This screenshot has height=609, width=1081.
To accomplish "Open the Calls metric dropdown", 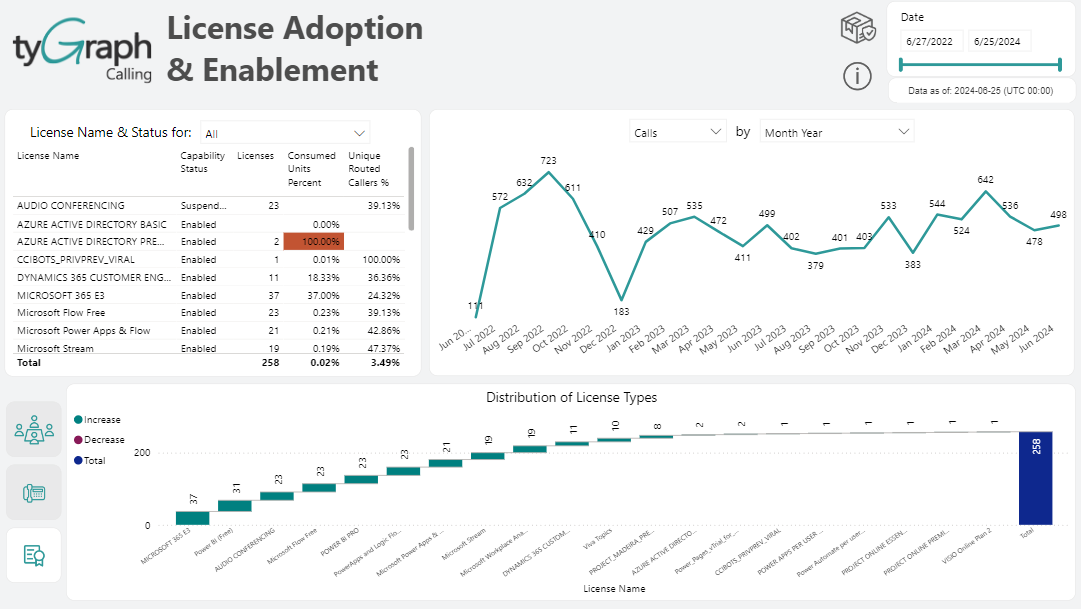I will coord(677,132).
